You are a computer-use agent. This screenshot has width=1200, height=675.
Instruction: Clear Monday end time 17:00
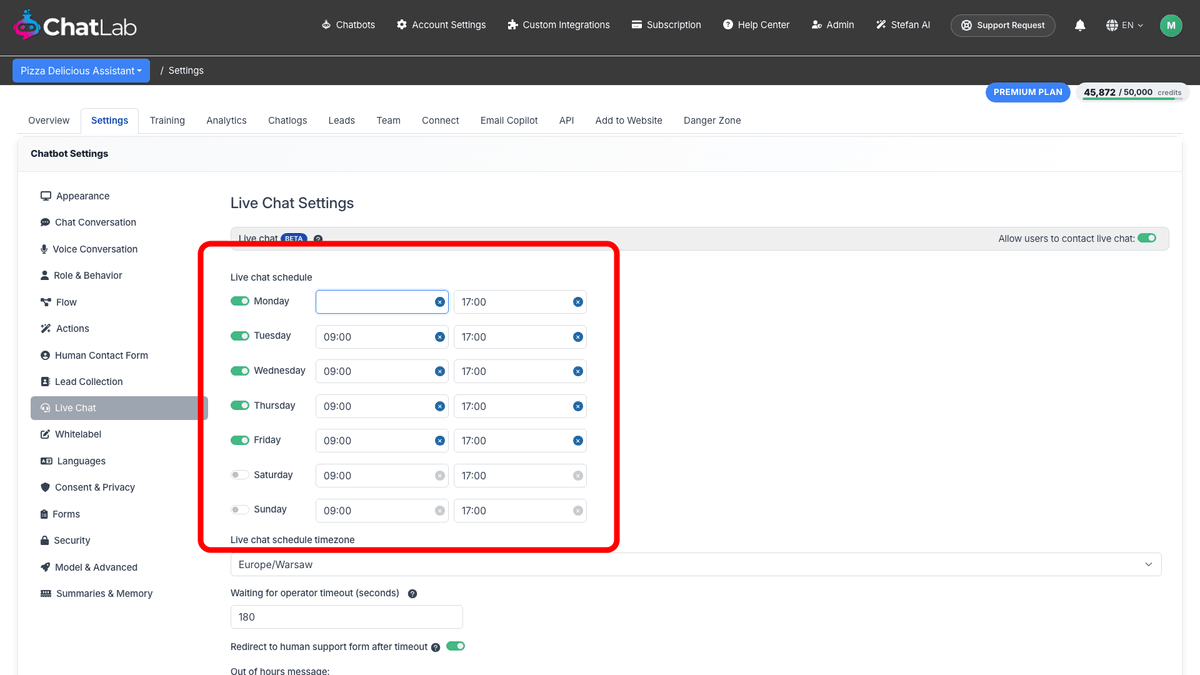pos(578,302)
